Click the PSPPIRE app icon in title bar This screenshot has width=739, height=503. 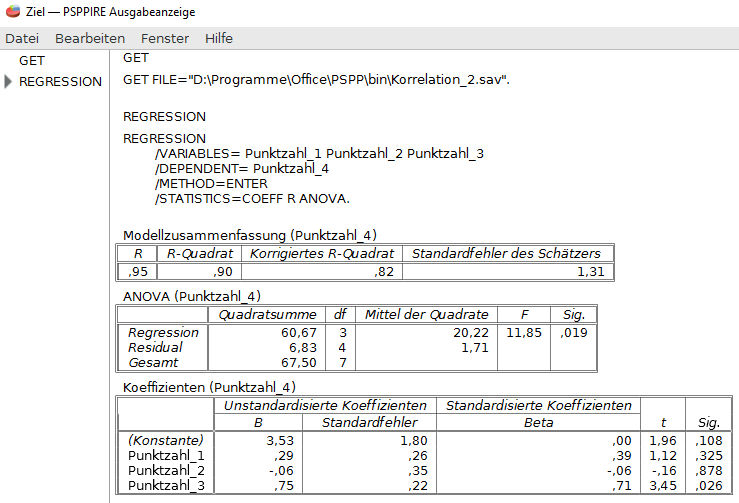point(13,12)
